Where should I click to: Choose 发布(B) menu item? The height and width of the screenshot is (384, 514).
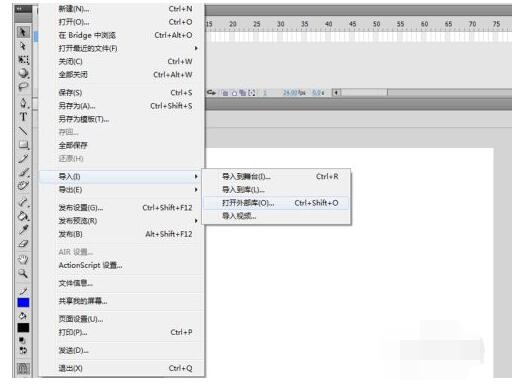pyautogui.click(x=122, y=234)
